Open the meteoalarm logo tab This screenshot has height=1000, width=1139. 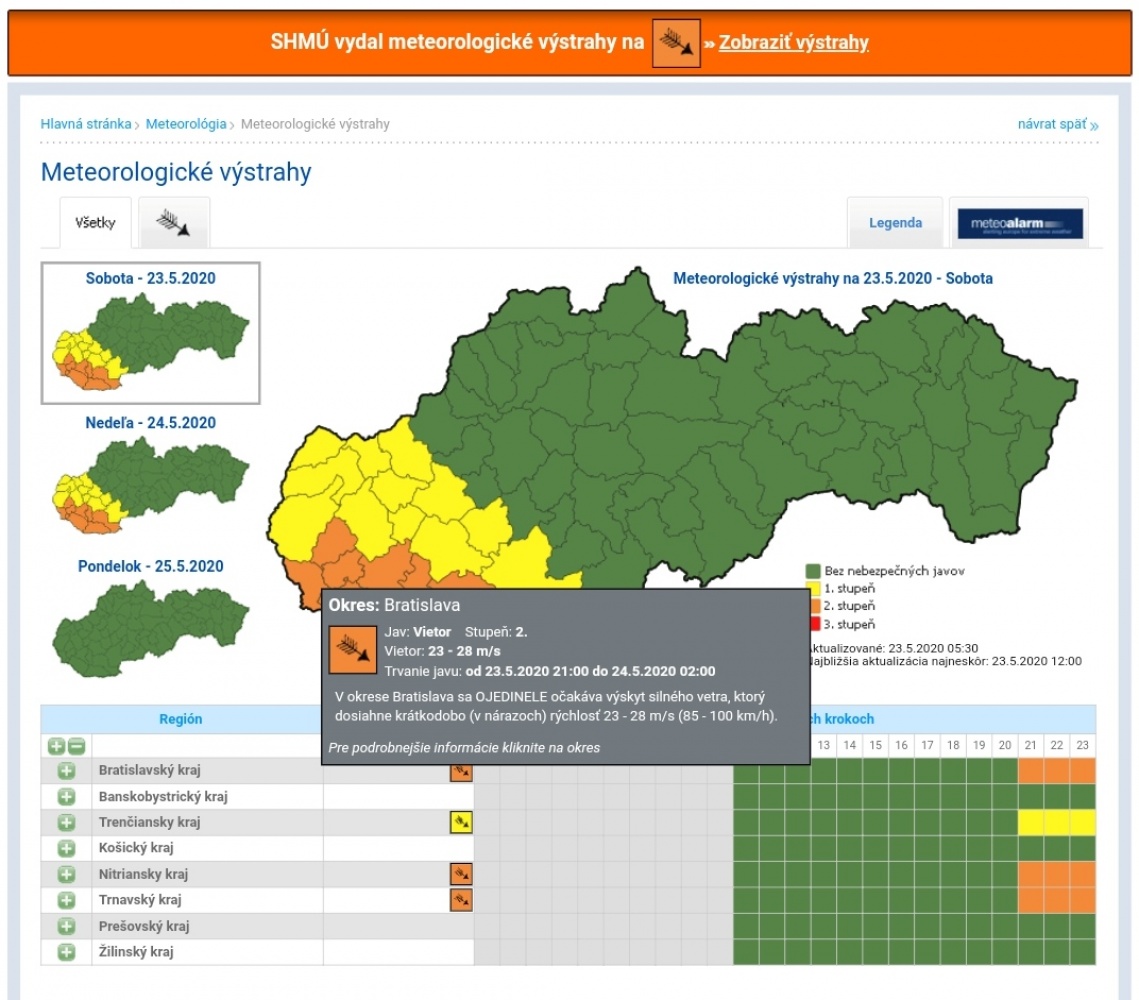click(1019, 223)
